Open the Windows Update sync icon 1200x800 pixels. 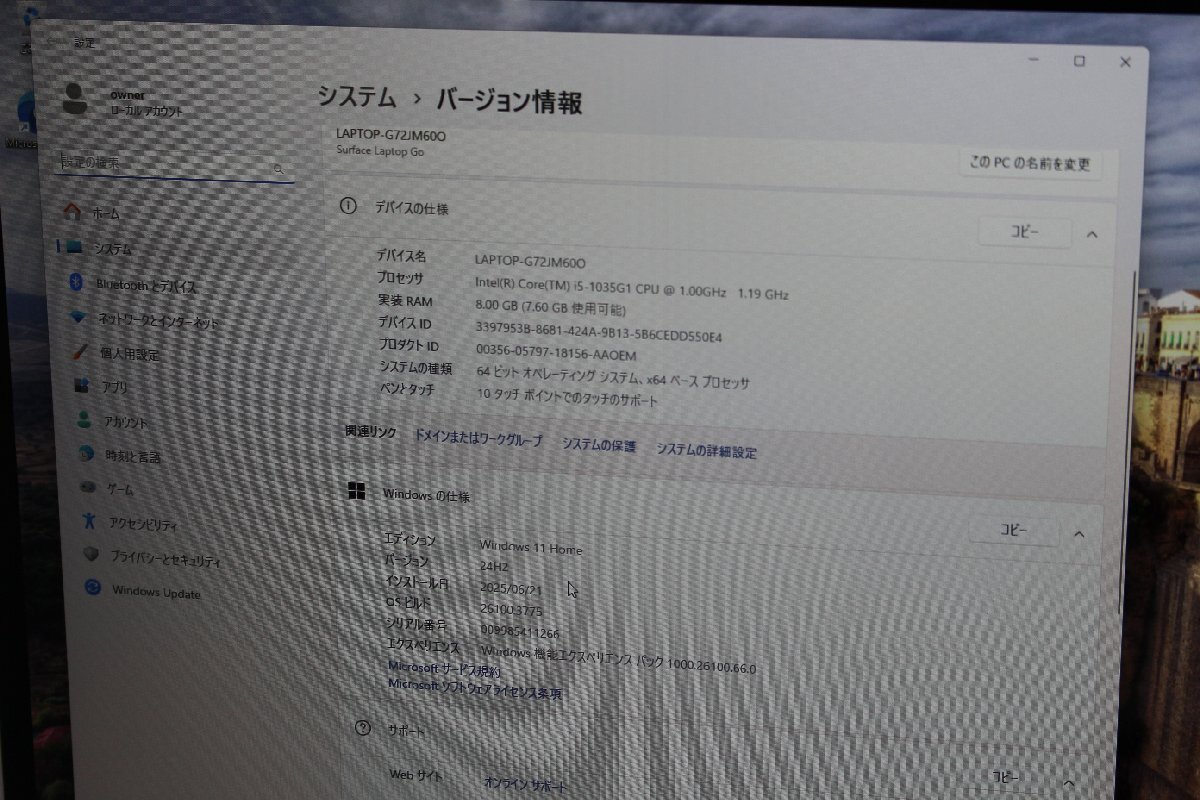pyautogui.click(x=93, y=587)
